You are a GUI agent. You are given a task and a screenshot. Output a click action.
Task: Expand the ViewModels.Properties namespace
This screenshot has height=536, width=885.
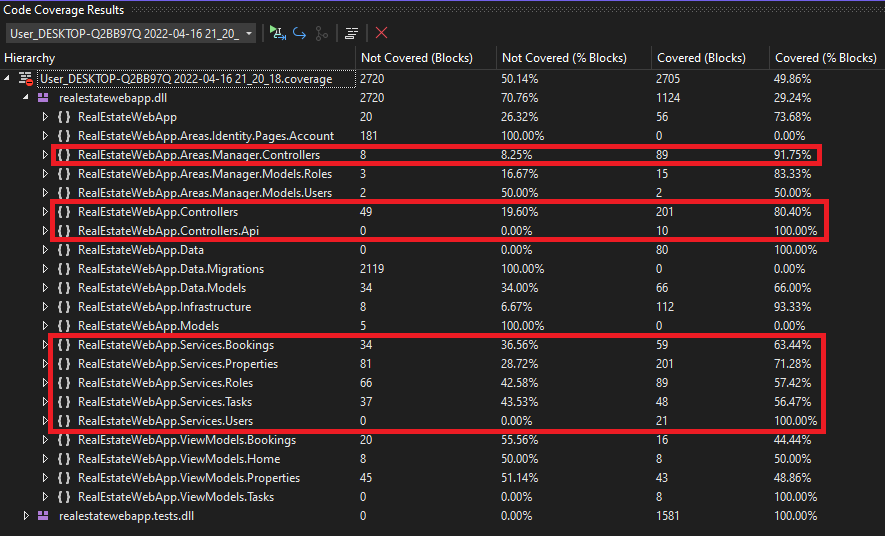(45, 478)
